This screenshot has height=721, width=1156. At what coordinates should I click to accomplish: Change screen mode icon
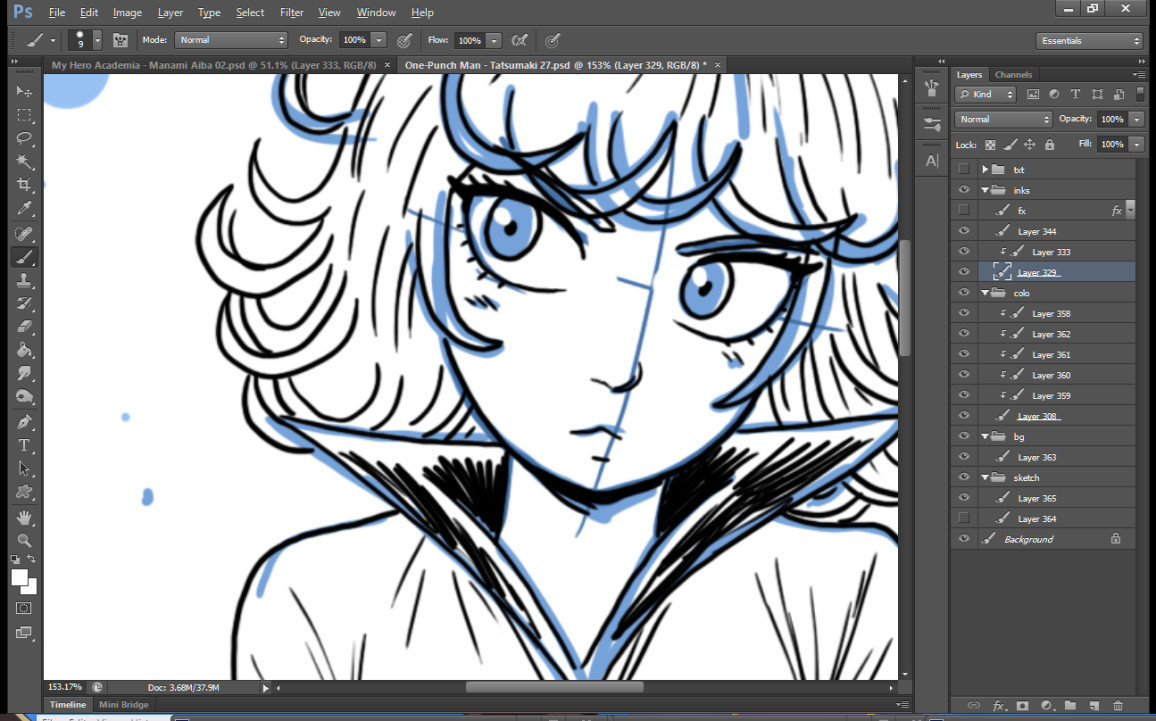[x=24, y=633]
